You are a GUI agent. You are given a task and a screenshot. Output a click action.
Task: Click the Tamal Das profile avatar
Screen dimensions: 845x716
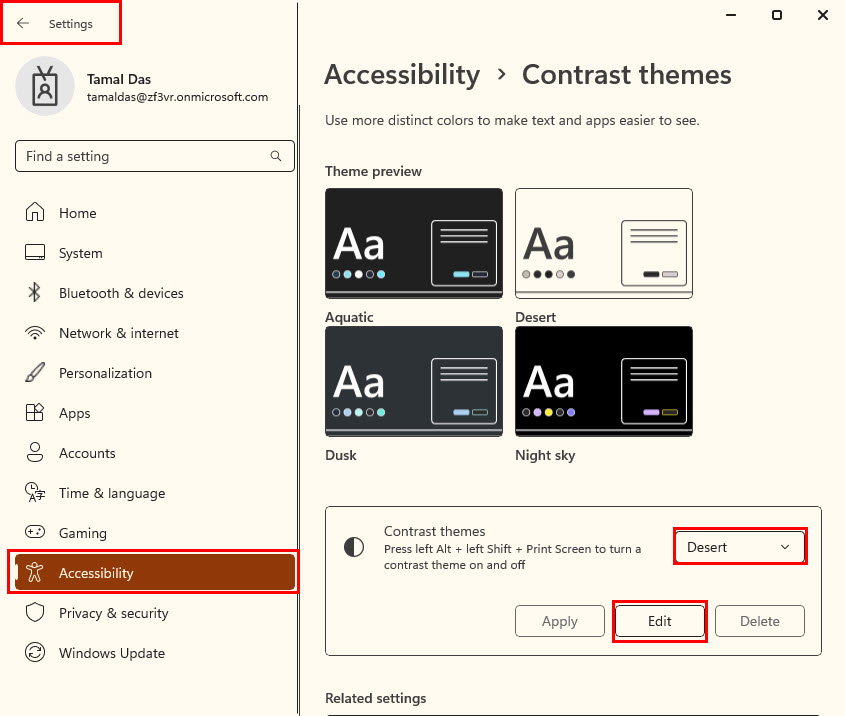point(45,86)
